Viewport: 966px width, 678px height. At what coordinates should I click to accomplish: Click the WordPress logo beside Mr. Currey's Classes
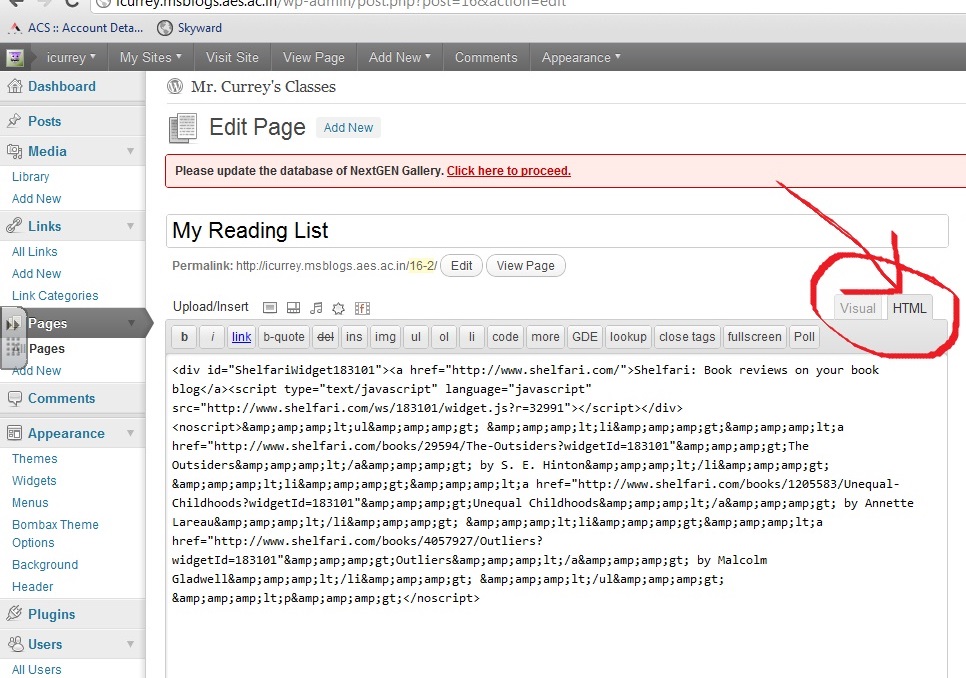point(175,86)
